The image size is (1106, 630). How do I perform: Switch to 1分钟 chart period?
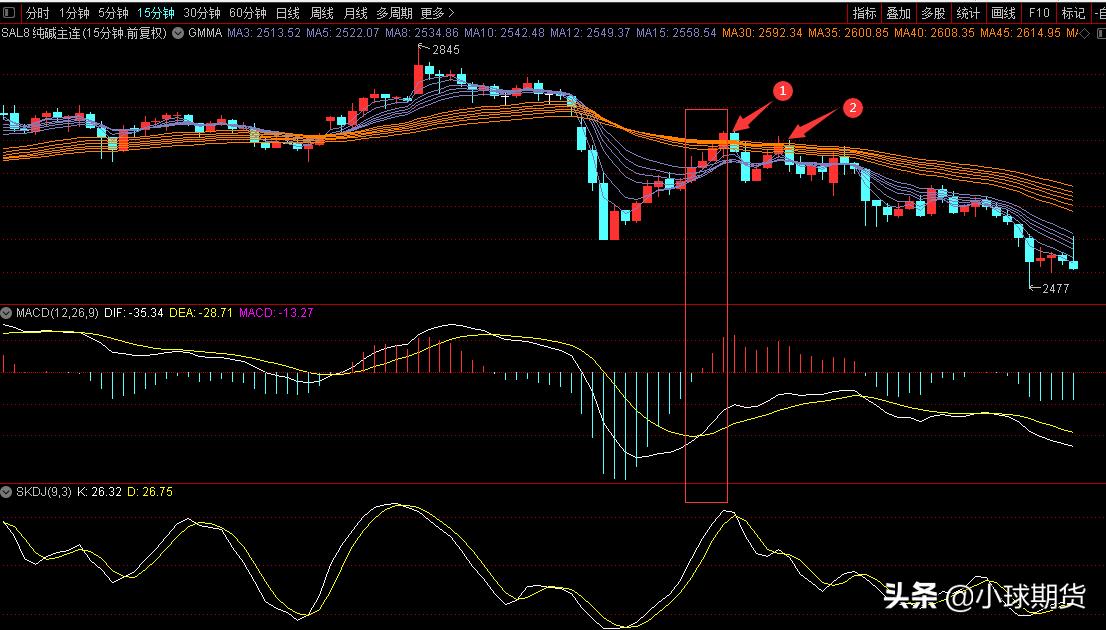(74, 13)
